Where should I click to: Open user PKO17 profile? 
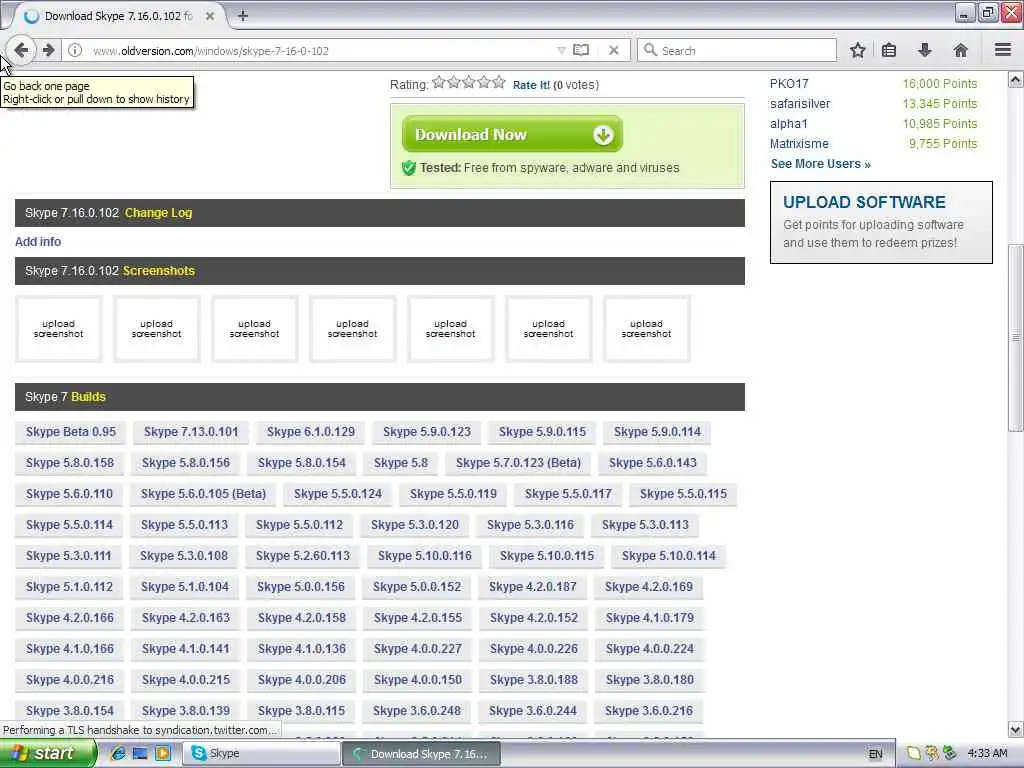click(x=789, y=84)
